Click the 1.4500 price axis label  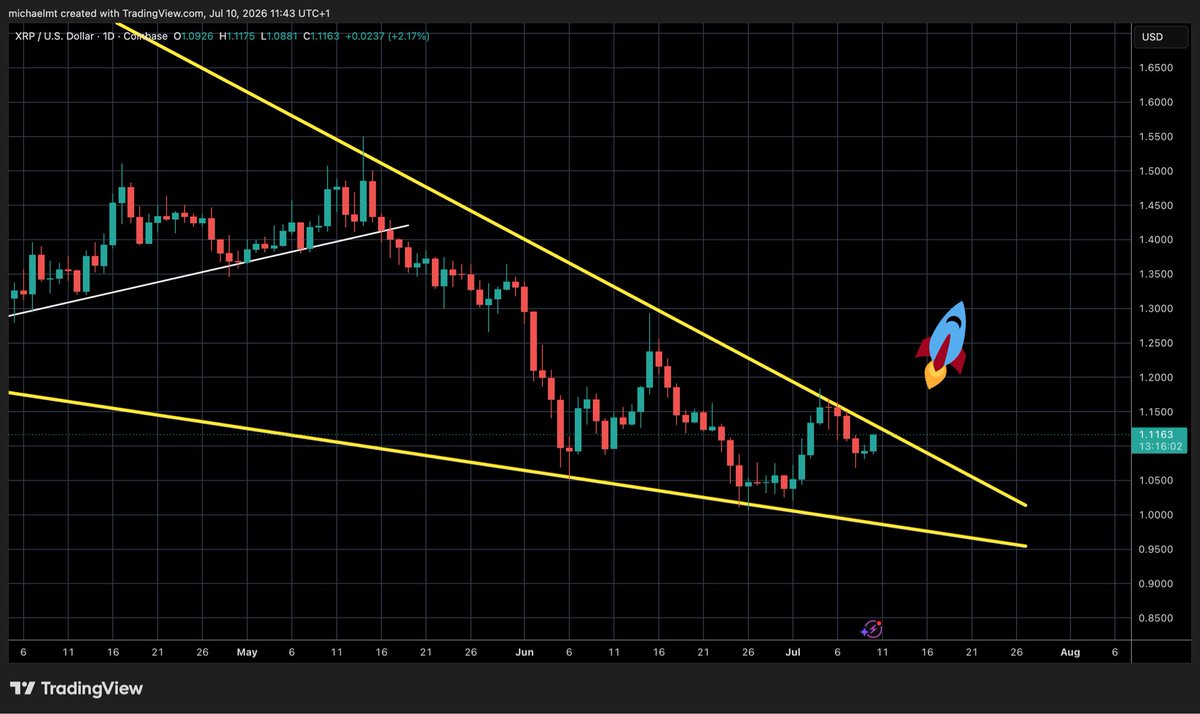click(1157, 206)
